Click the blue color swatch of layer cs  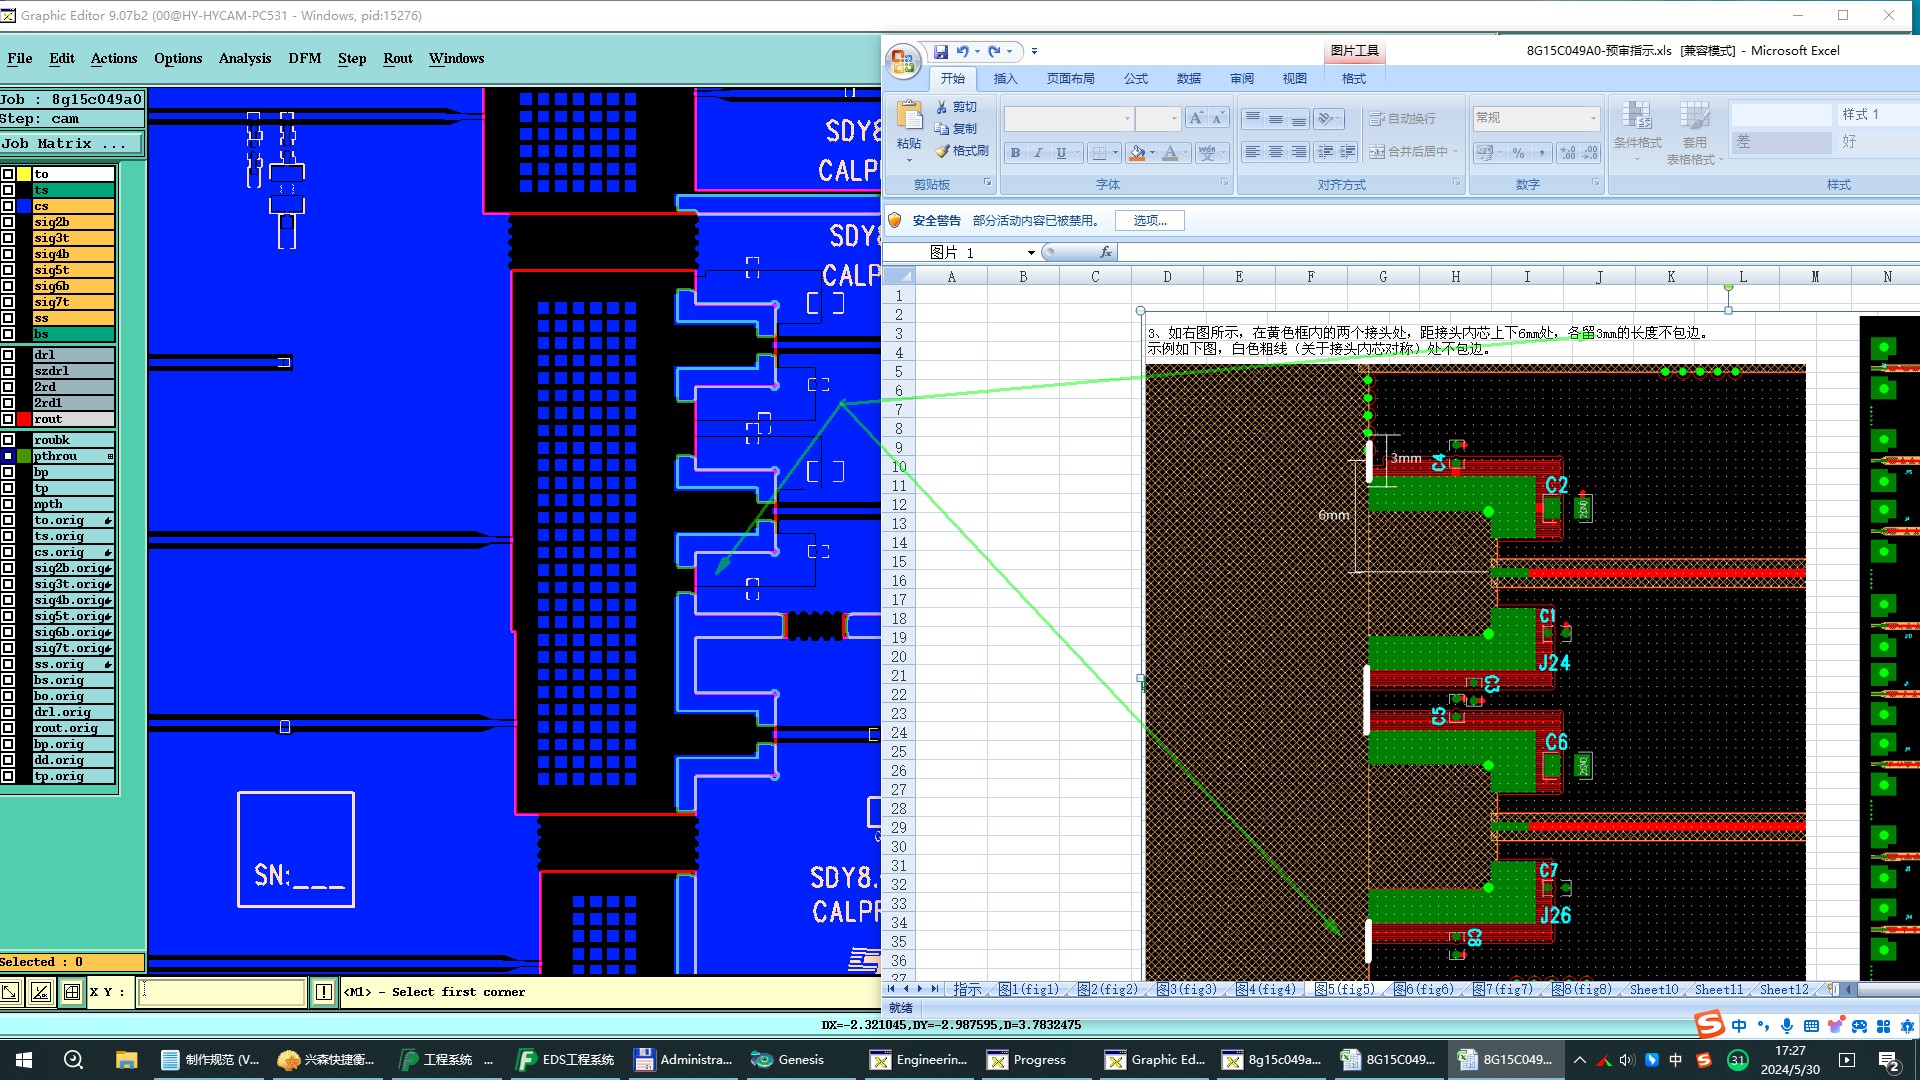tap(24, 206)
